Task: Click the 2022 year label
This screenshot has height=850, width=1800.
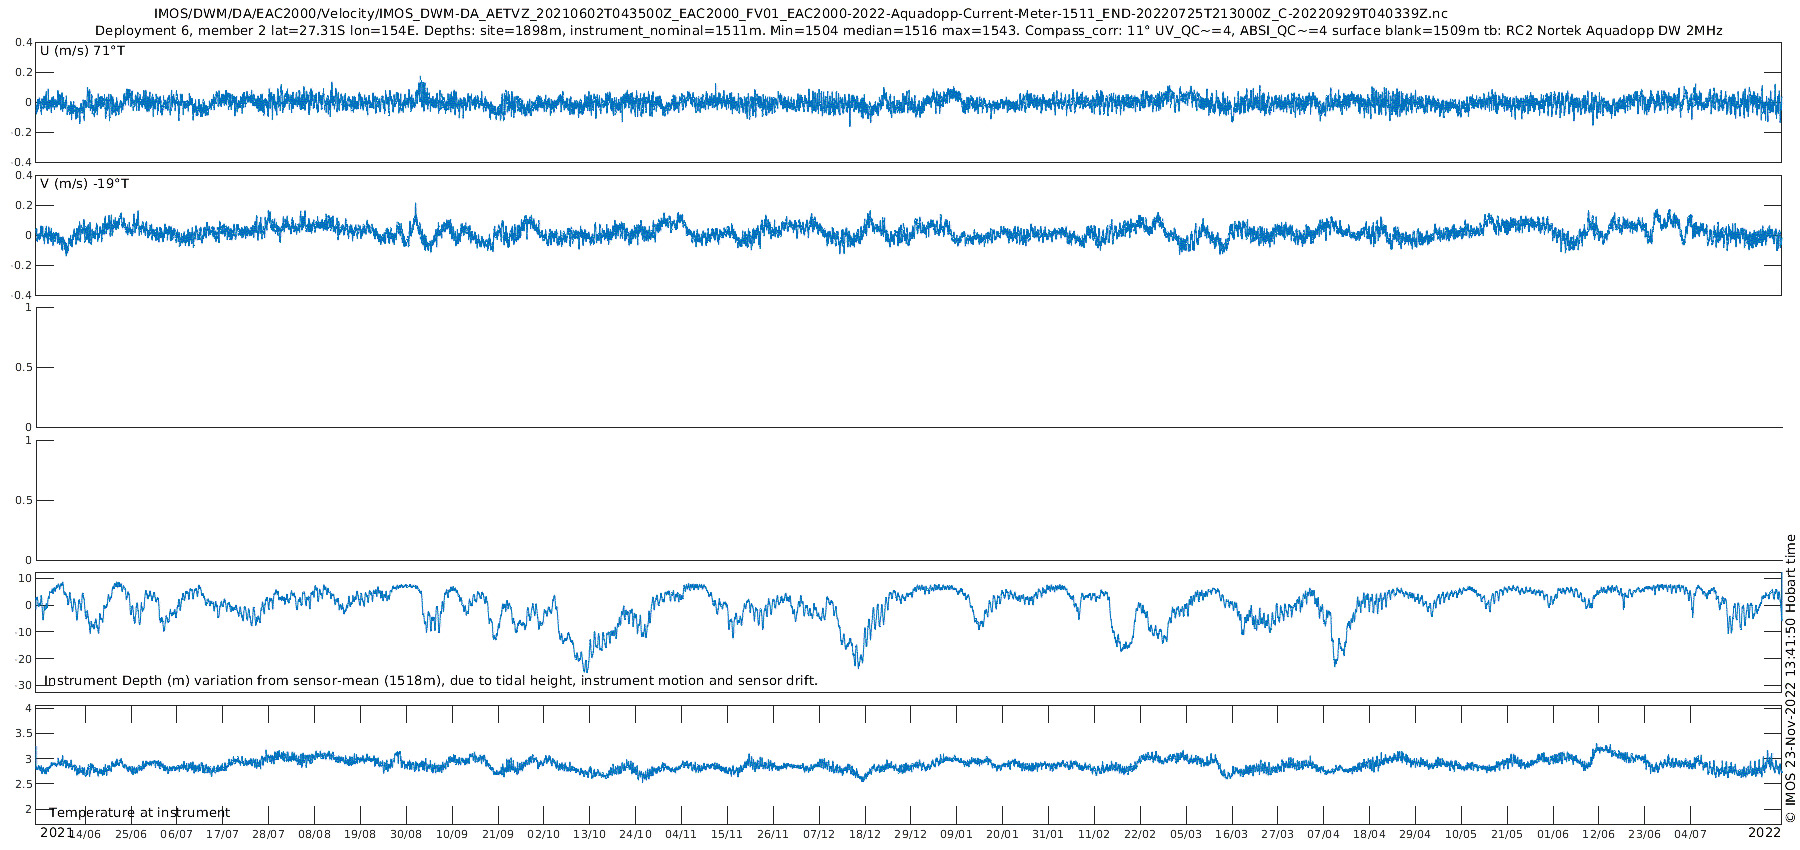Action: click(x=1764, y=832)
